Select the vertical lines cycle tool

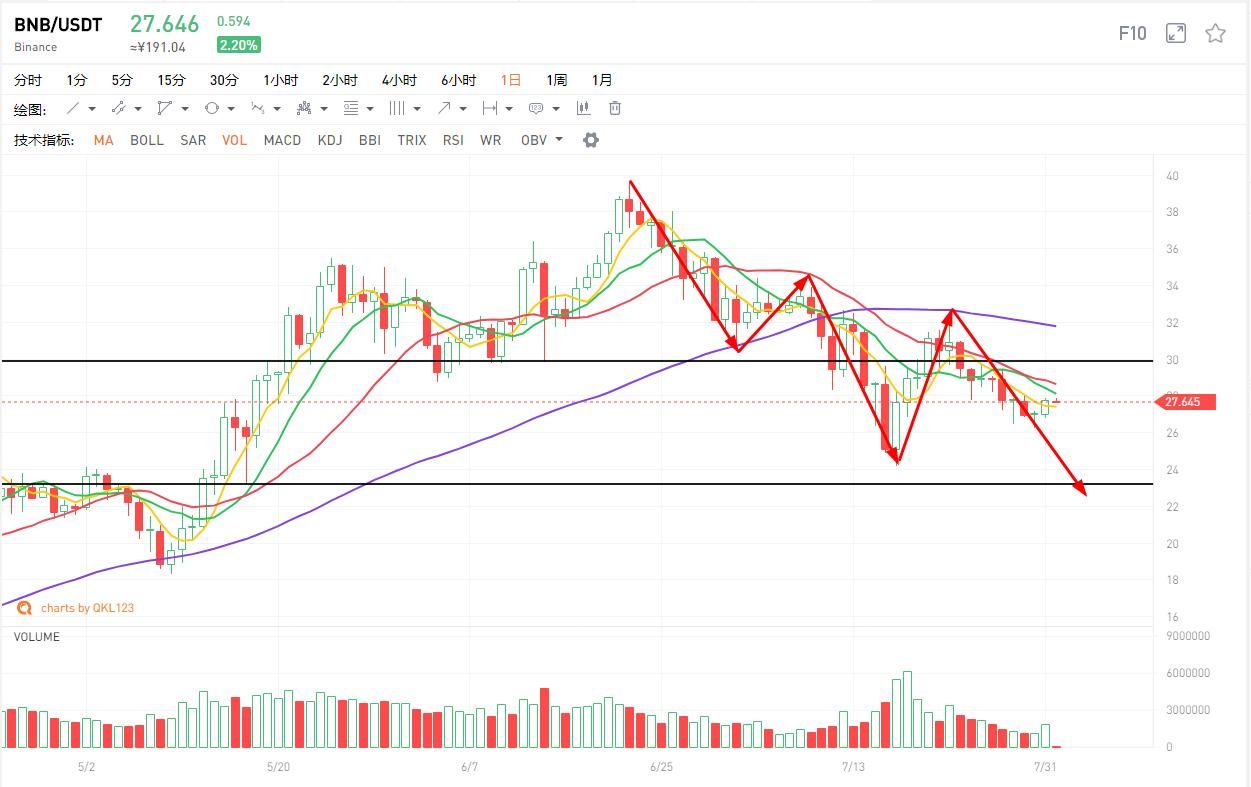(397, 108)
